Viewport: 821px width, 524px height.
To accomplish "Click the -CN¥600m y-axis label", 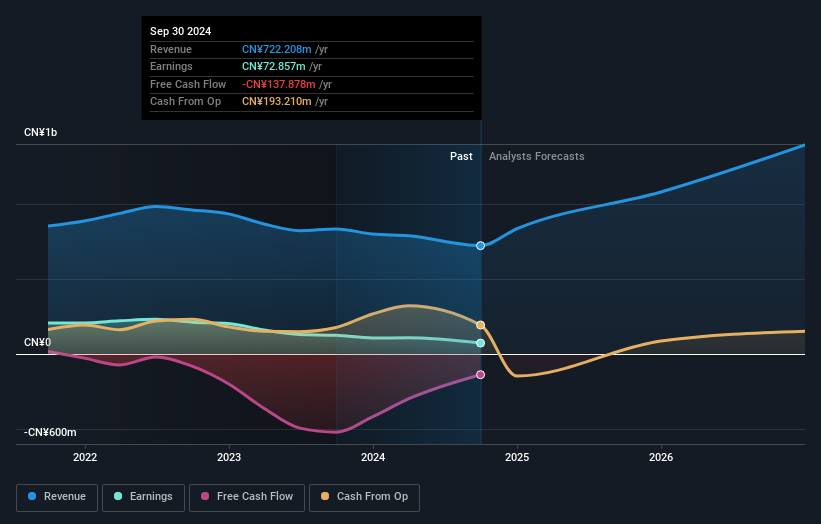I will click(50, 432).
